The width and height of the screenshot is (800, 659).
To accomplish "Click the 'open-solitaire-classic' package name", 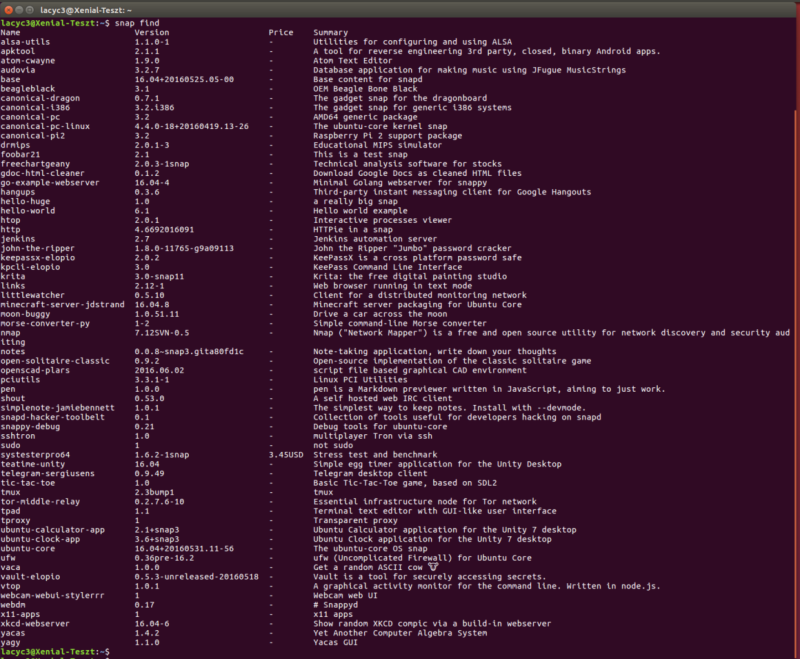I will [x=55, y=361].
